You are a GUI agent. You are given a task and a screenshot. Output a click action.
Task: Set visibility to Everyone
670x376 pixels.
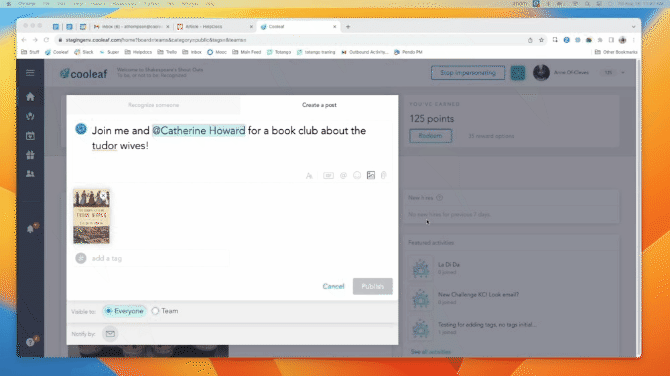tap(124, 311)
